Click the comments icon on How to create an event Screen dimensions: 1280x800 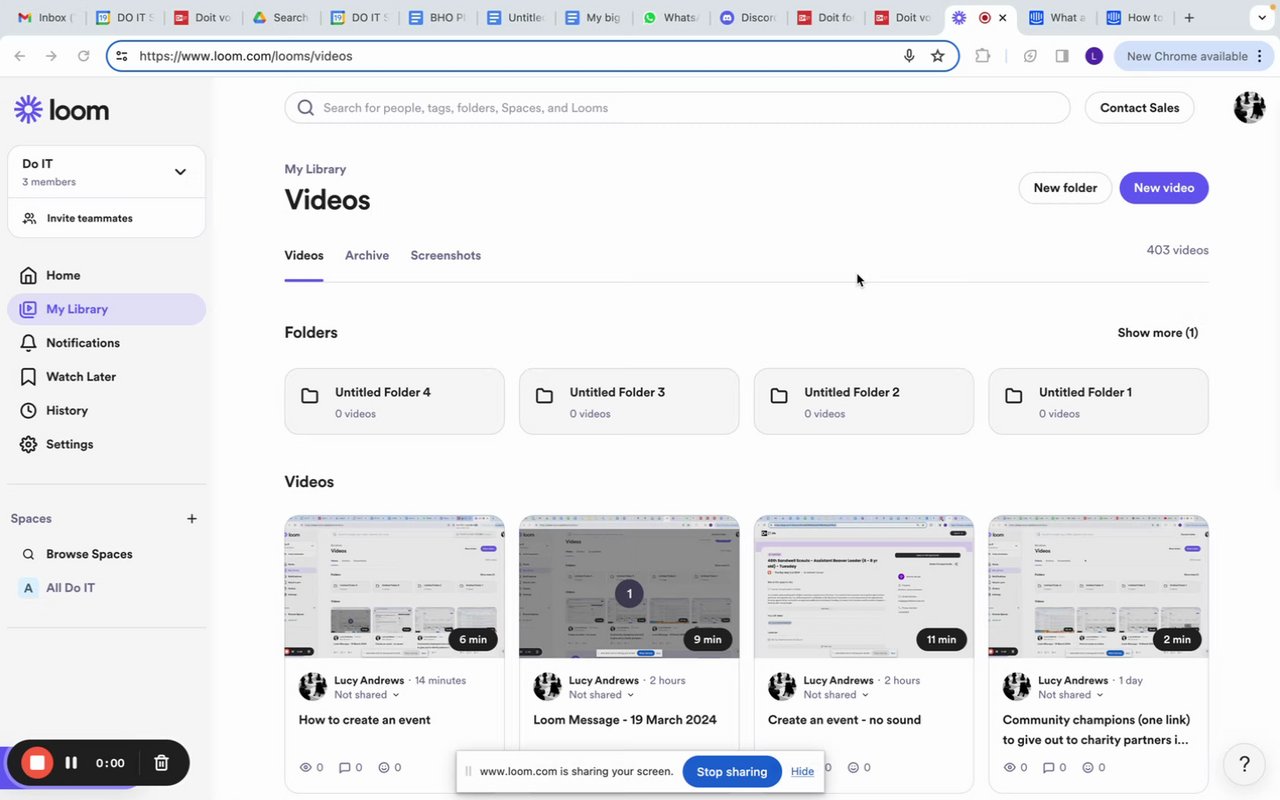point(345,768)
